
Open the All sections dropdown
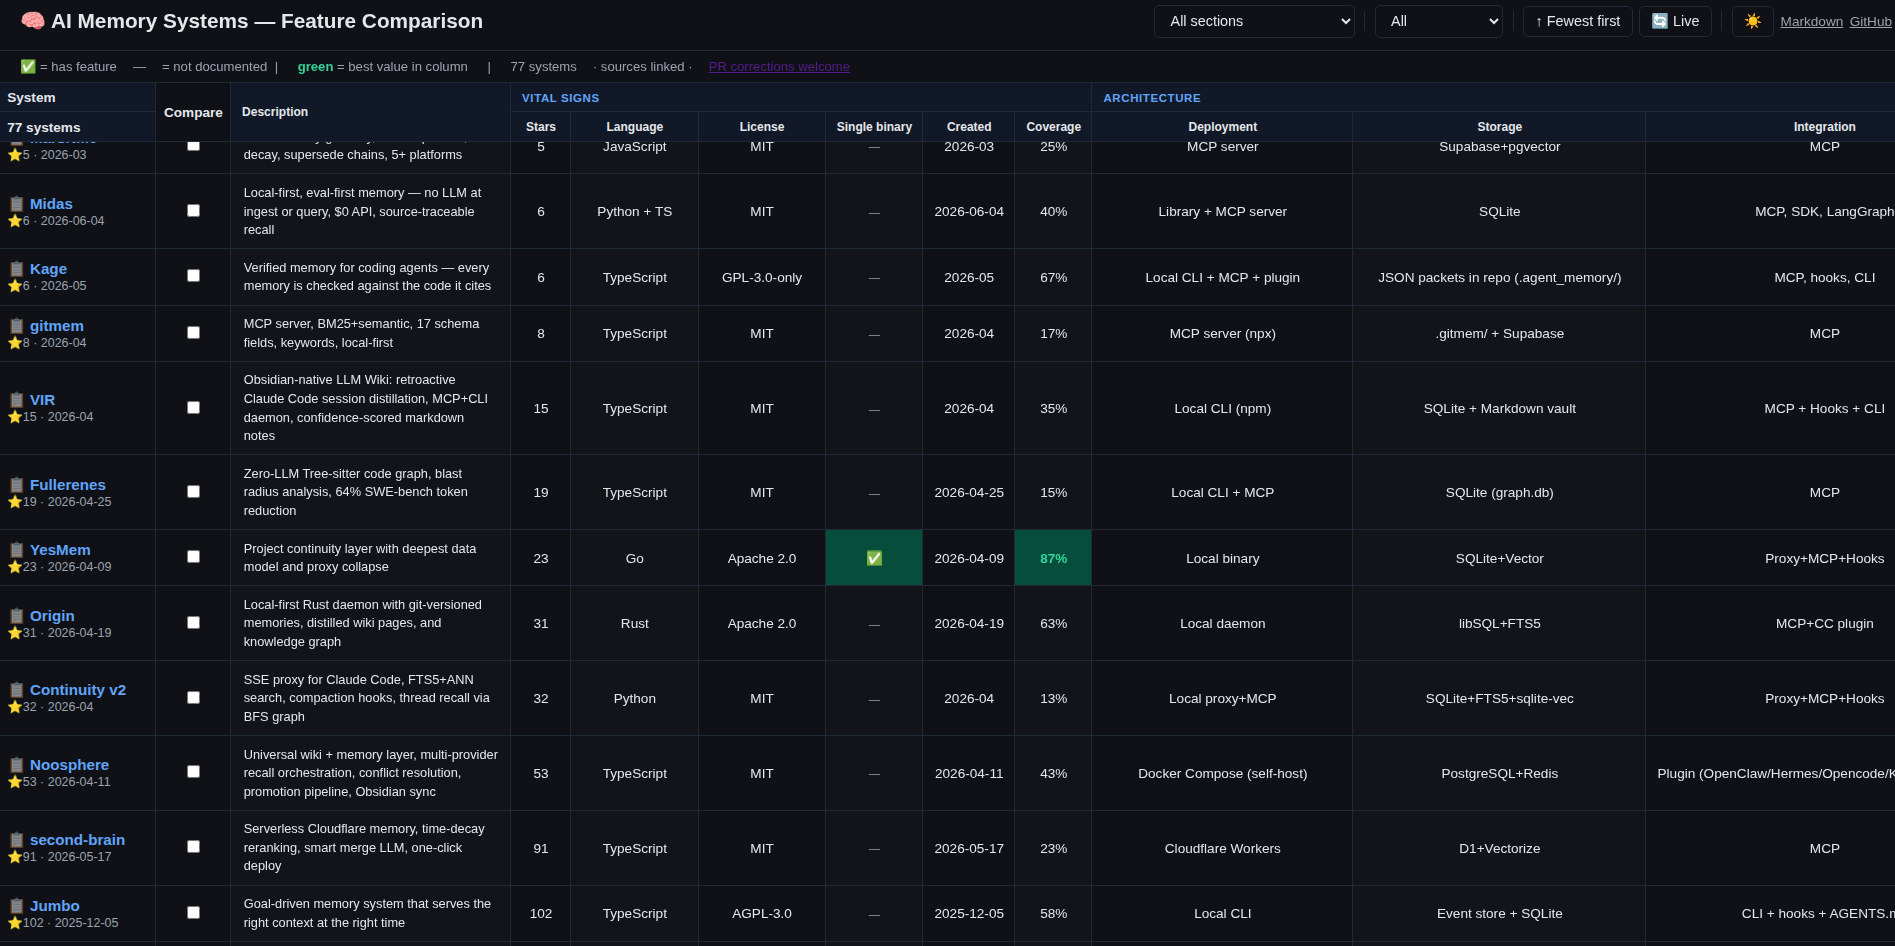click(x=1254, y=21)
